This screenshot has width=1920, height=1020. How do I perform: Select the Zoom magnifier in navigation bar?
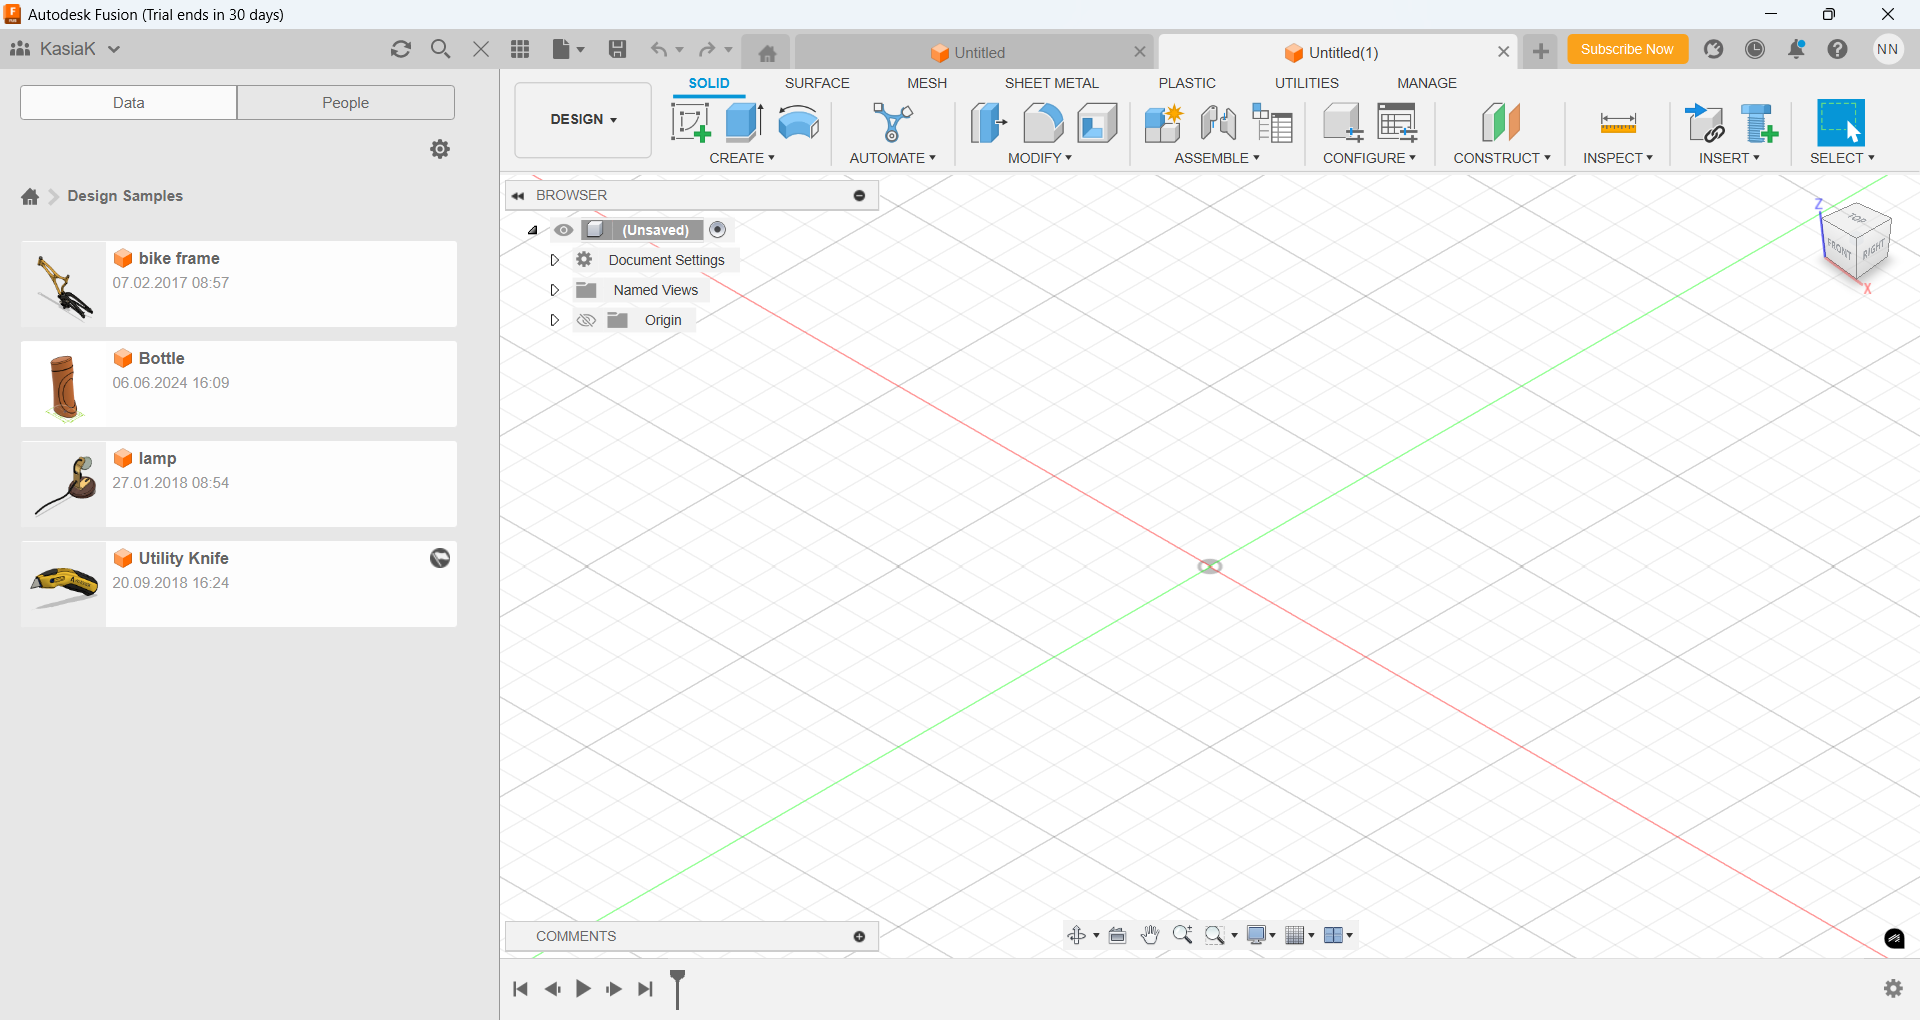[1182, 935]
